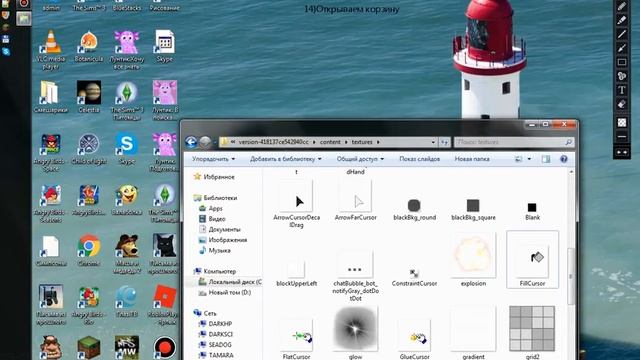640x360 pixels.
Task: Open the view options dropdown arrow
Action: point(529,159)
